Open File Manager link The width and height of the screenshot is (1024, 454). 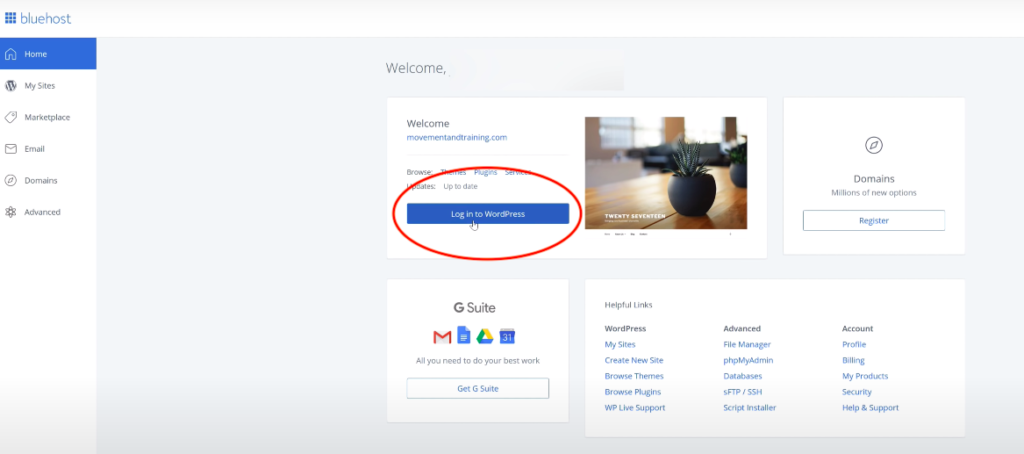[747, 344]
